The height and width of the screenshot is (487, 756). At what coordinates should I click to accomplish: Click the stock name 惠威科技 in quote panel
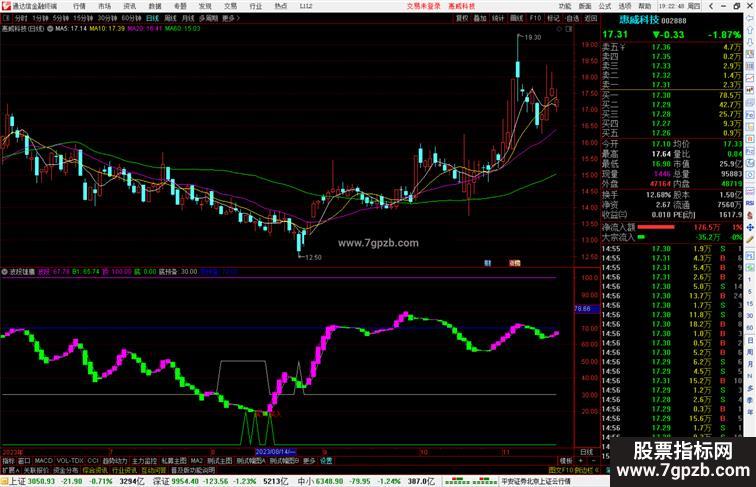click(639, 20)
